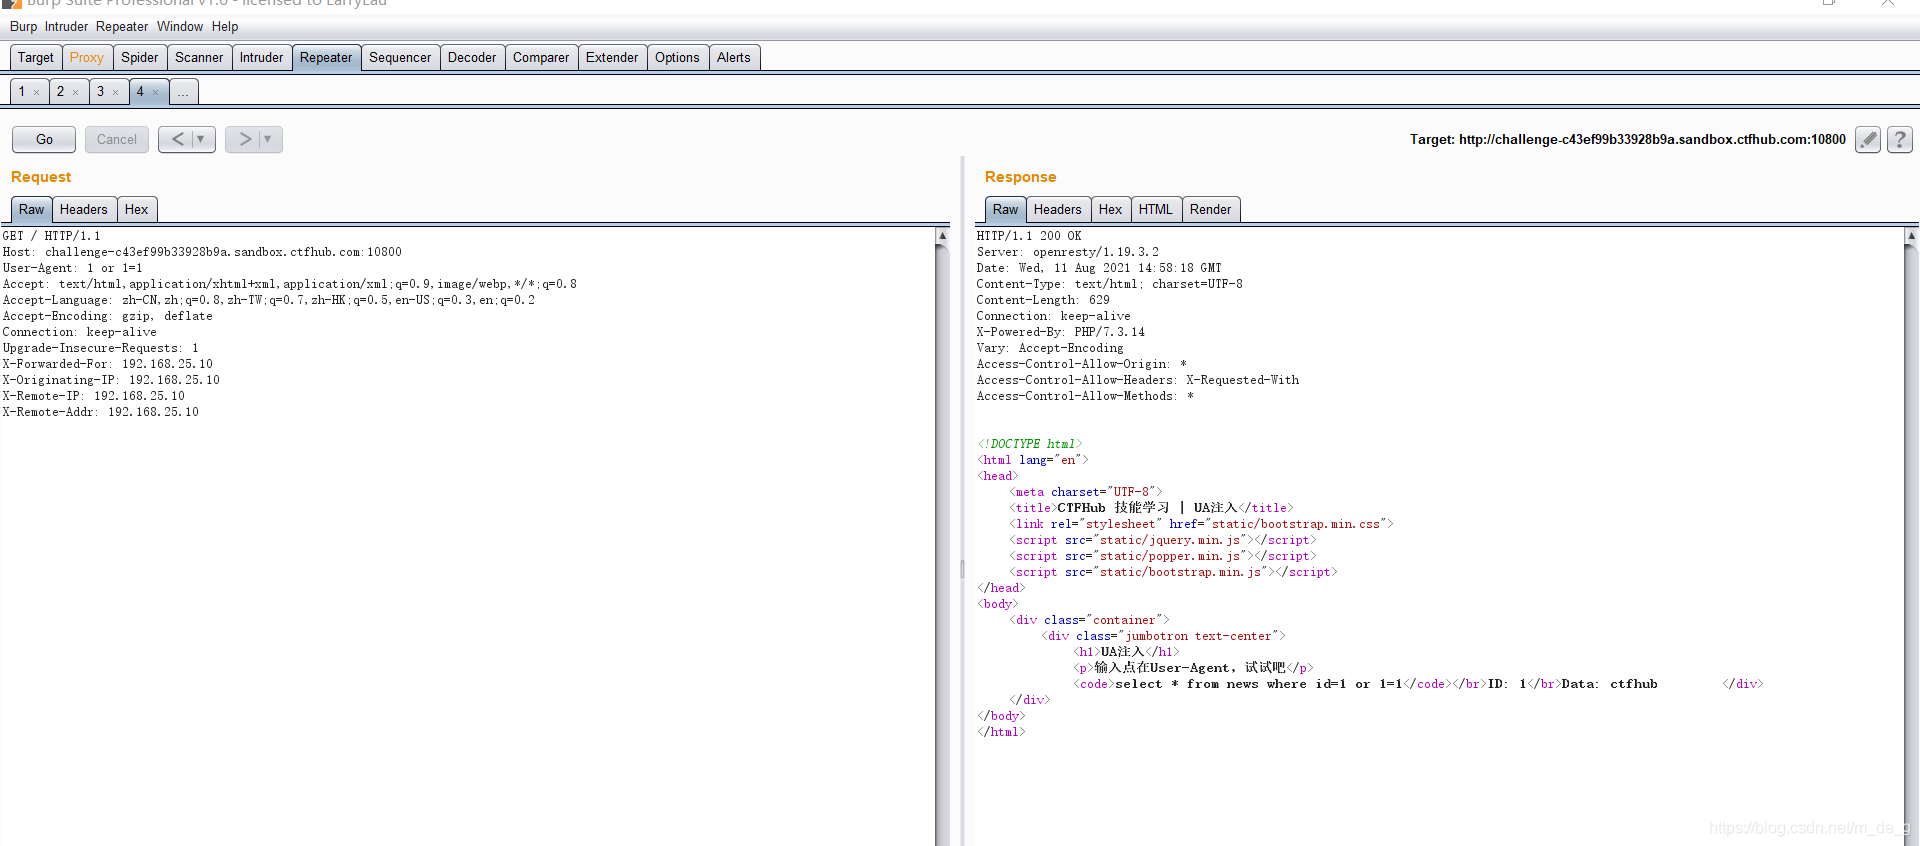Switch to the Target tool tab
Viewport: 1920px width, 846px height.
(36, 58)
